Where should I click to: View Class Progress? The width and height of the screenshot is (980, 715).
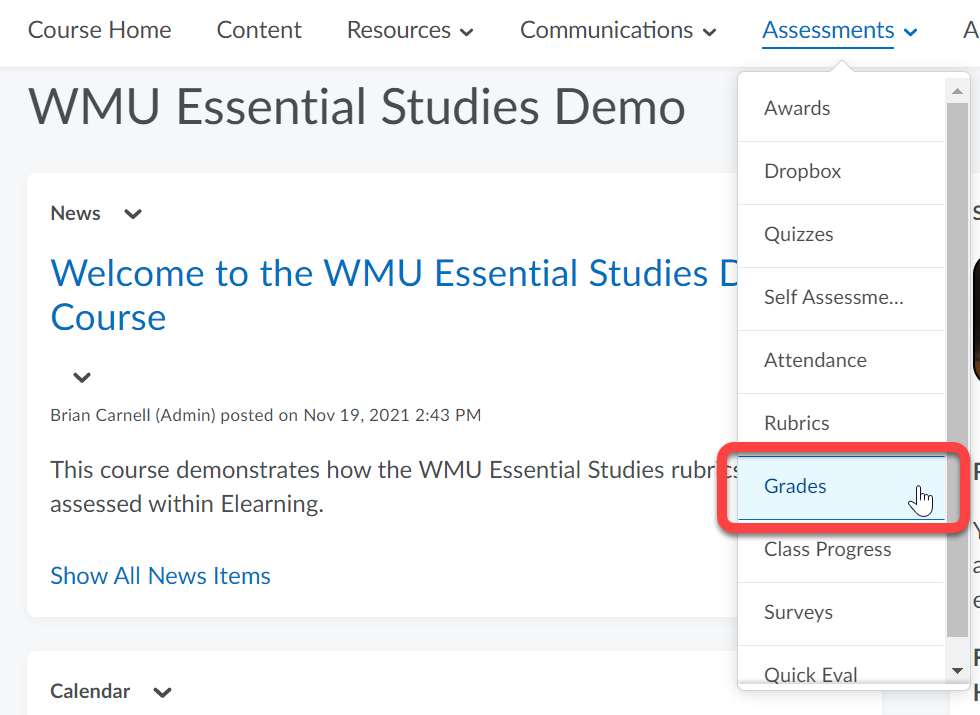827,549
